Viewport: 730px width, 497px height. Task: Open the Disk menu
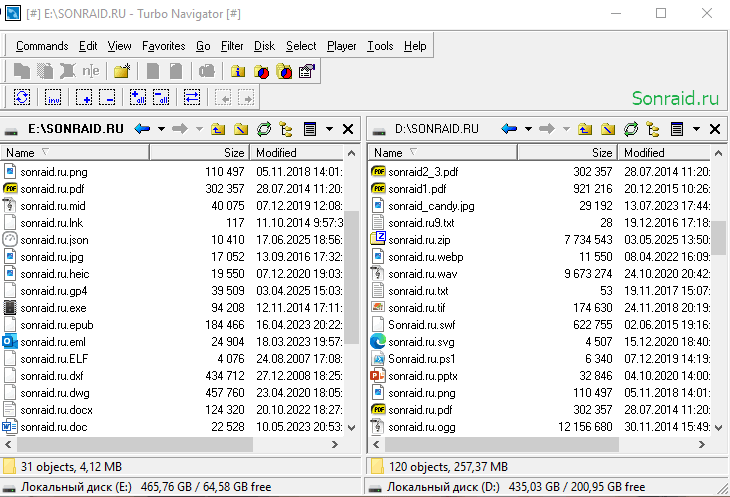[x=264, y=46]
